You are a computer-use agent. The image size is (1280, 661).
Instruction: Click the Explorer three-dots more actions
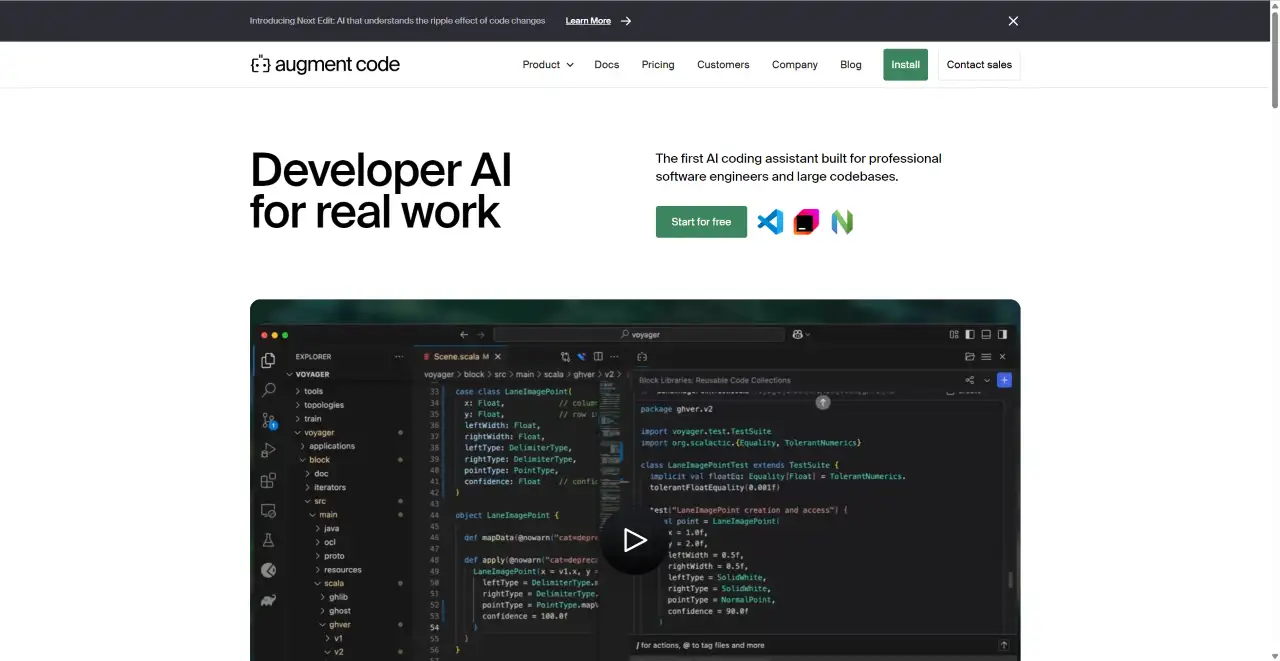click(x=400, y=357)
